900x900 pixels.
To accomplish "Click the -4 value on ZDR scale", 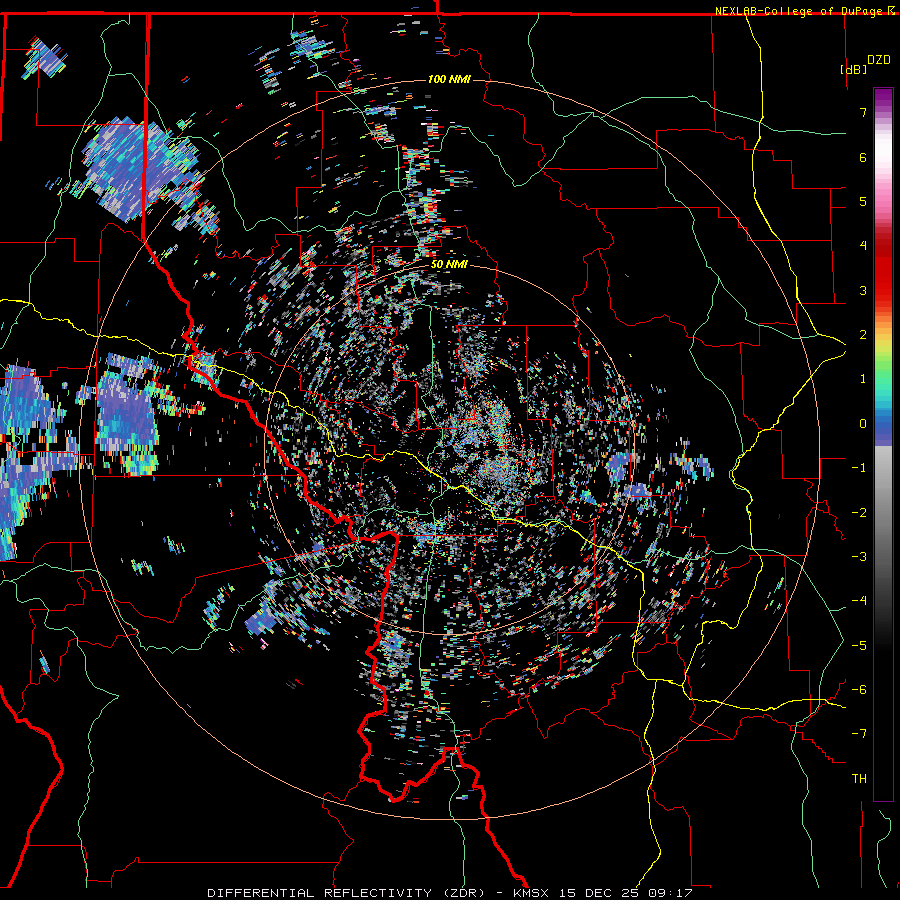I will [859, 601].
